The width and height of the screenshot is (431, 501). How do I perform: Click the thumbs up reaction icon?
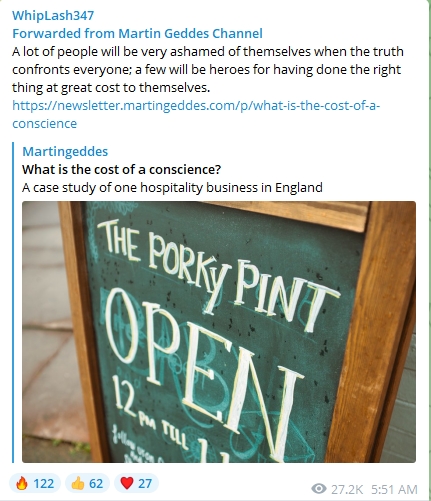(x=77, y=483)
